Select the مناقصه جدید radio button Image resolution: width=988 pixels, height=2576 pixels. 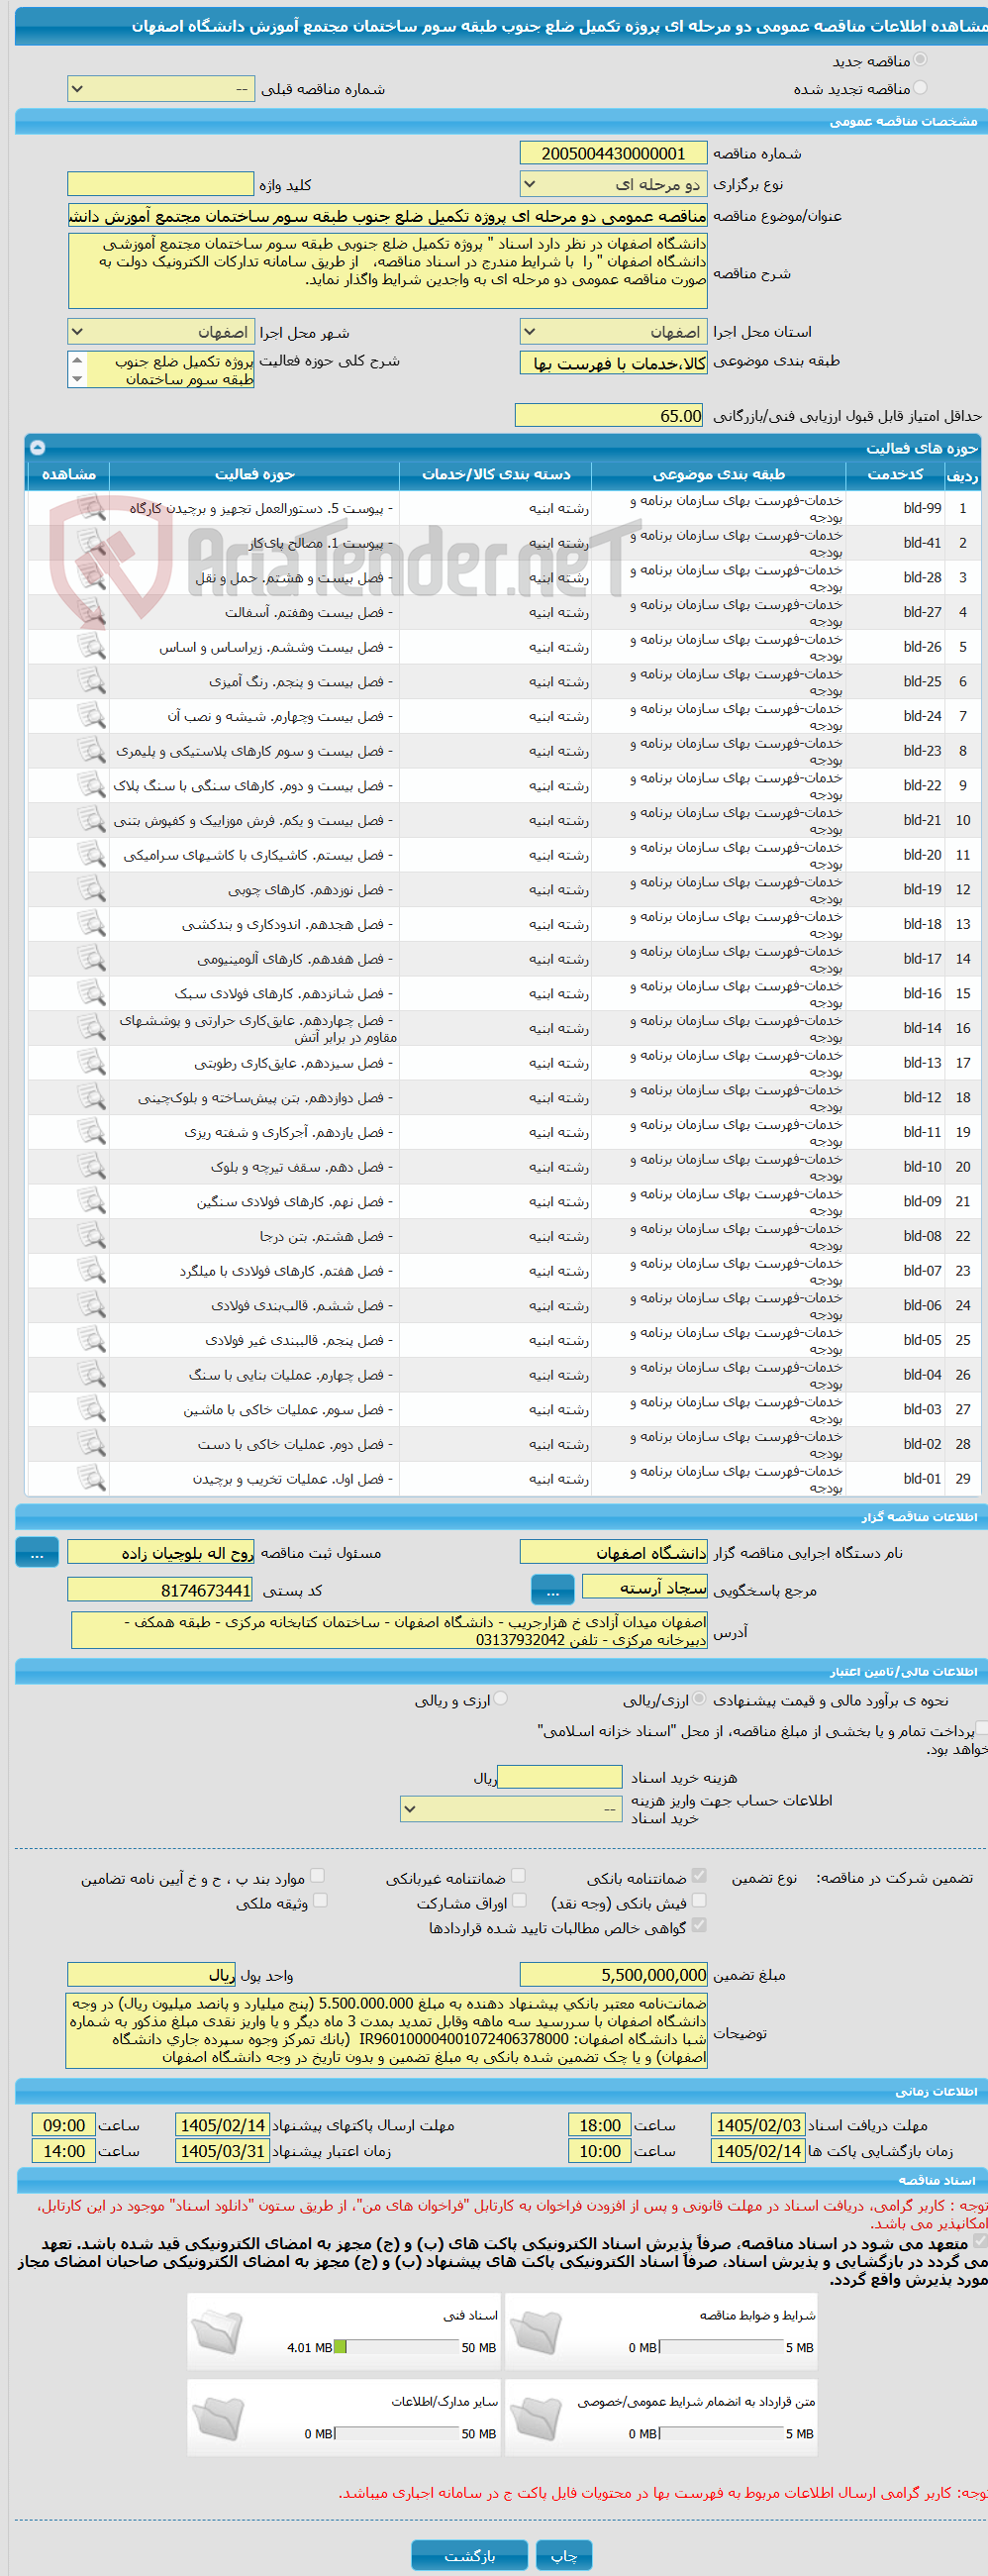click(920, 60)
